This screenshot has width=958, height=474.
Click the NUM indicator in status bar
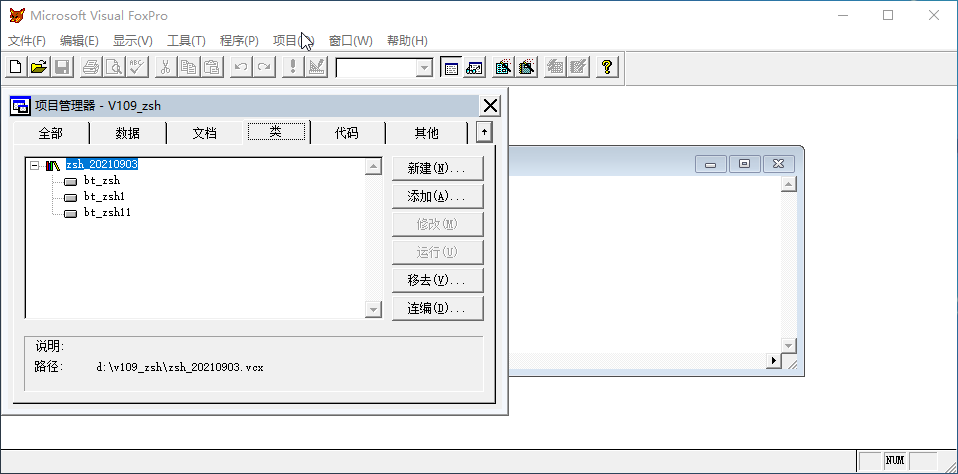tap(895, 460)
